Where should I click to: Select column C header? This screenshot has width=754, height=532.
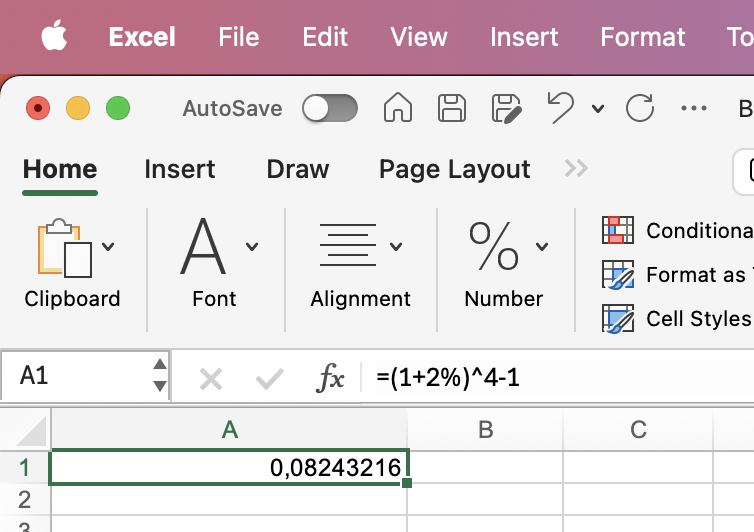click(638, 430)
